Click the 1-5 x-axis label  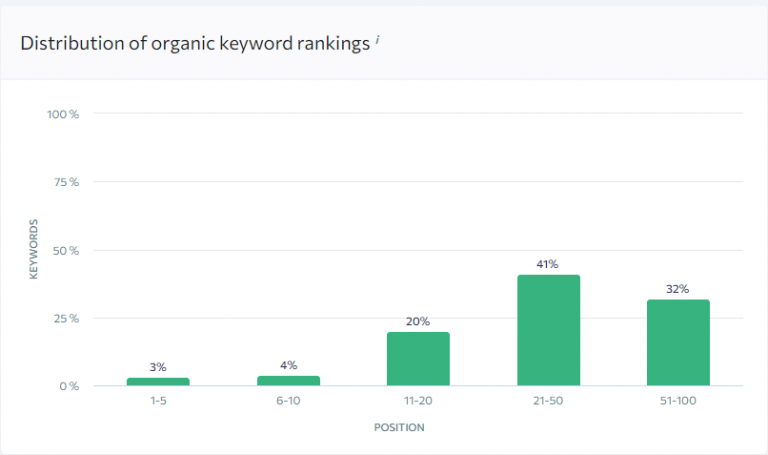[x=158, y=401]
